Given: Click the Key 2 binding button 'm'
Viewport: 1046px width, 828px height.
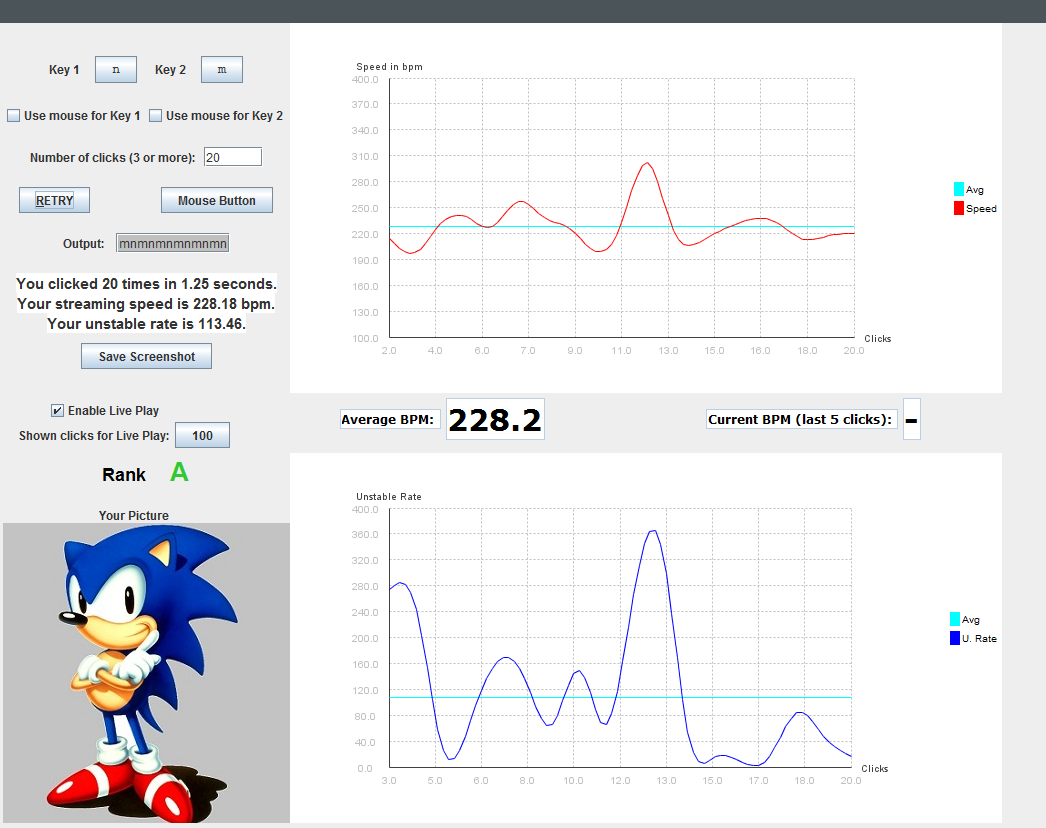Looking at the screenshot, I should point(222,69).
